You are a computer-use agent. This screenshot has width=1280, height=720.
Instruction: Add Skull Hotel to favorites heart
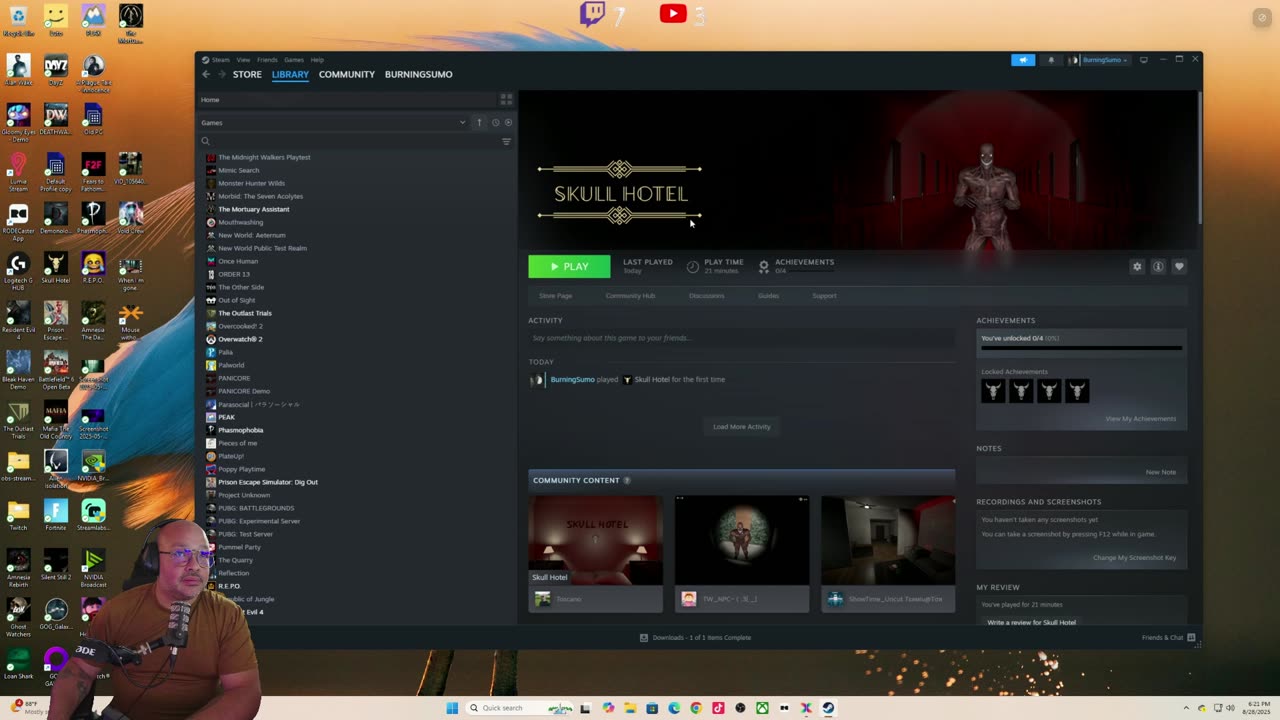pyautogui.click(x=1179, y=267)
